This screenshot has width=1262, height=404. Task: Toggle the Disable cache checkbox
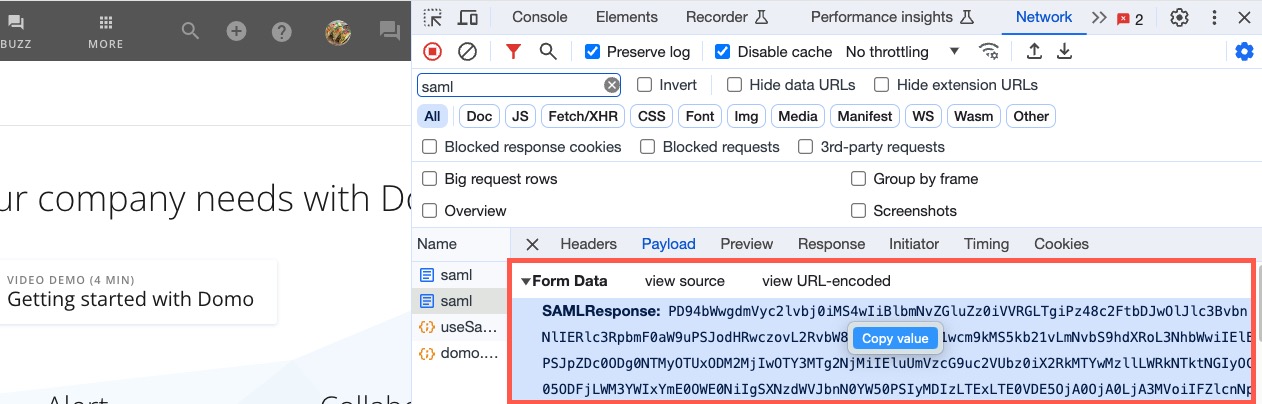pyautogui.click(x=723, y=52)
